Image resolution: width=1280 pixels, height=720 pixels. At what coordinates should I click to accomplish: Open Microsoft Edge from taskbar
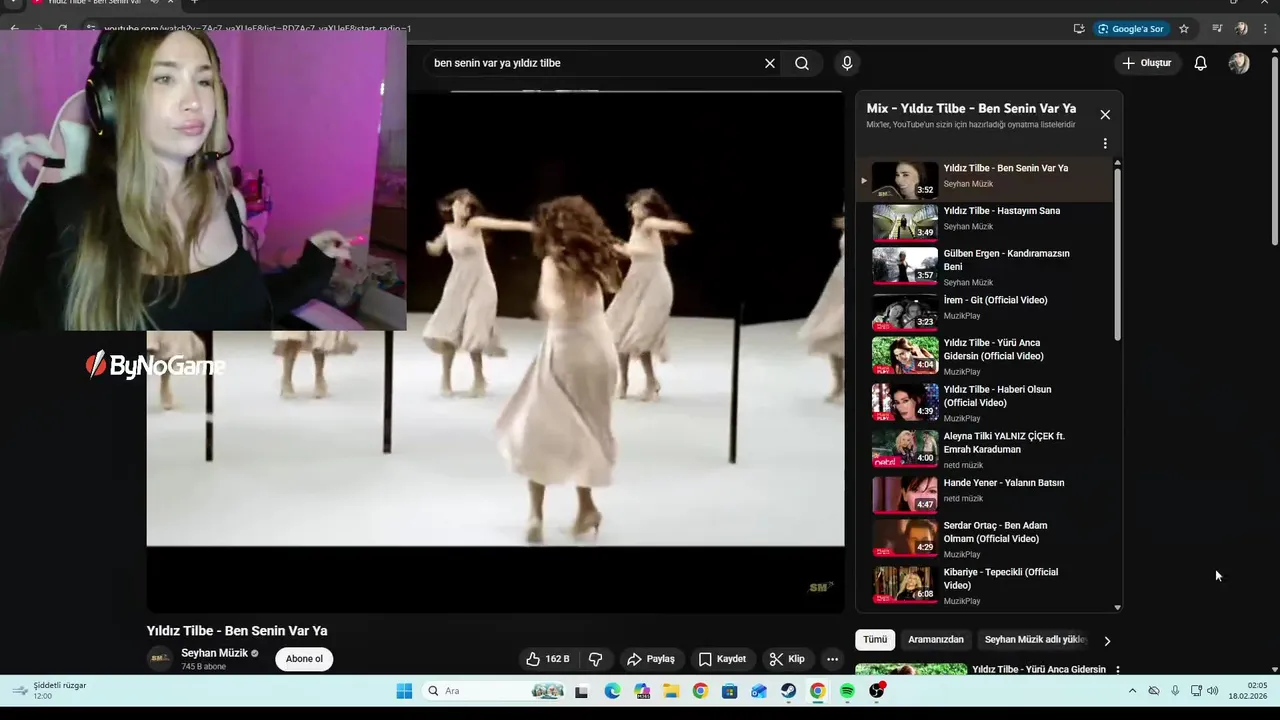point(613,691)
